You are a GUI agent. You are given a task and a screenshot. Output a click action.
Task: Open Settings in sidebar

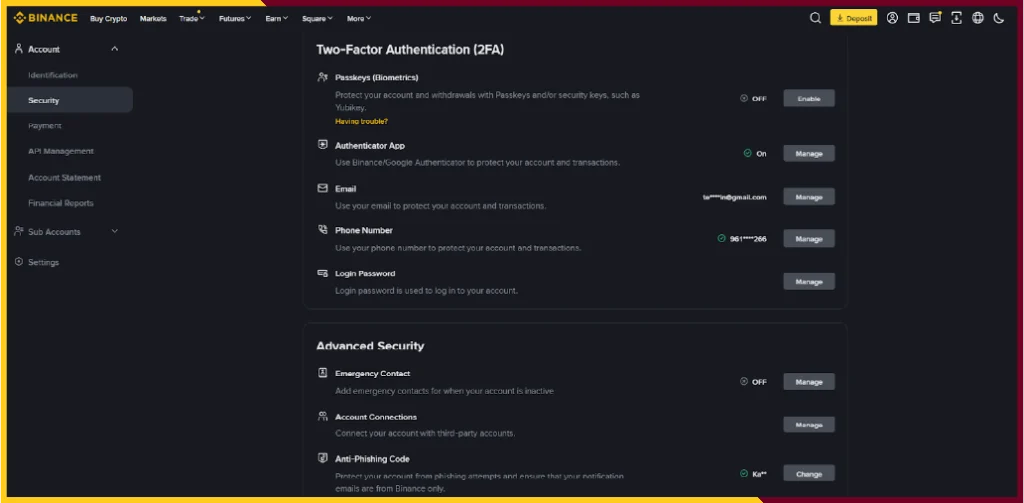(x=43, y=262)
